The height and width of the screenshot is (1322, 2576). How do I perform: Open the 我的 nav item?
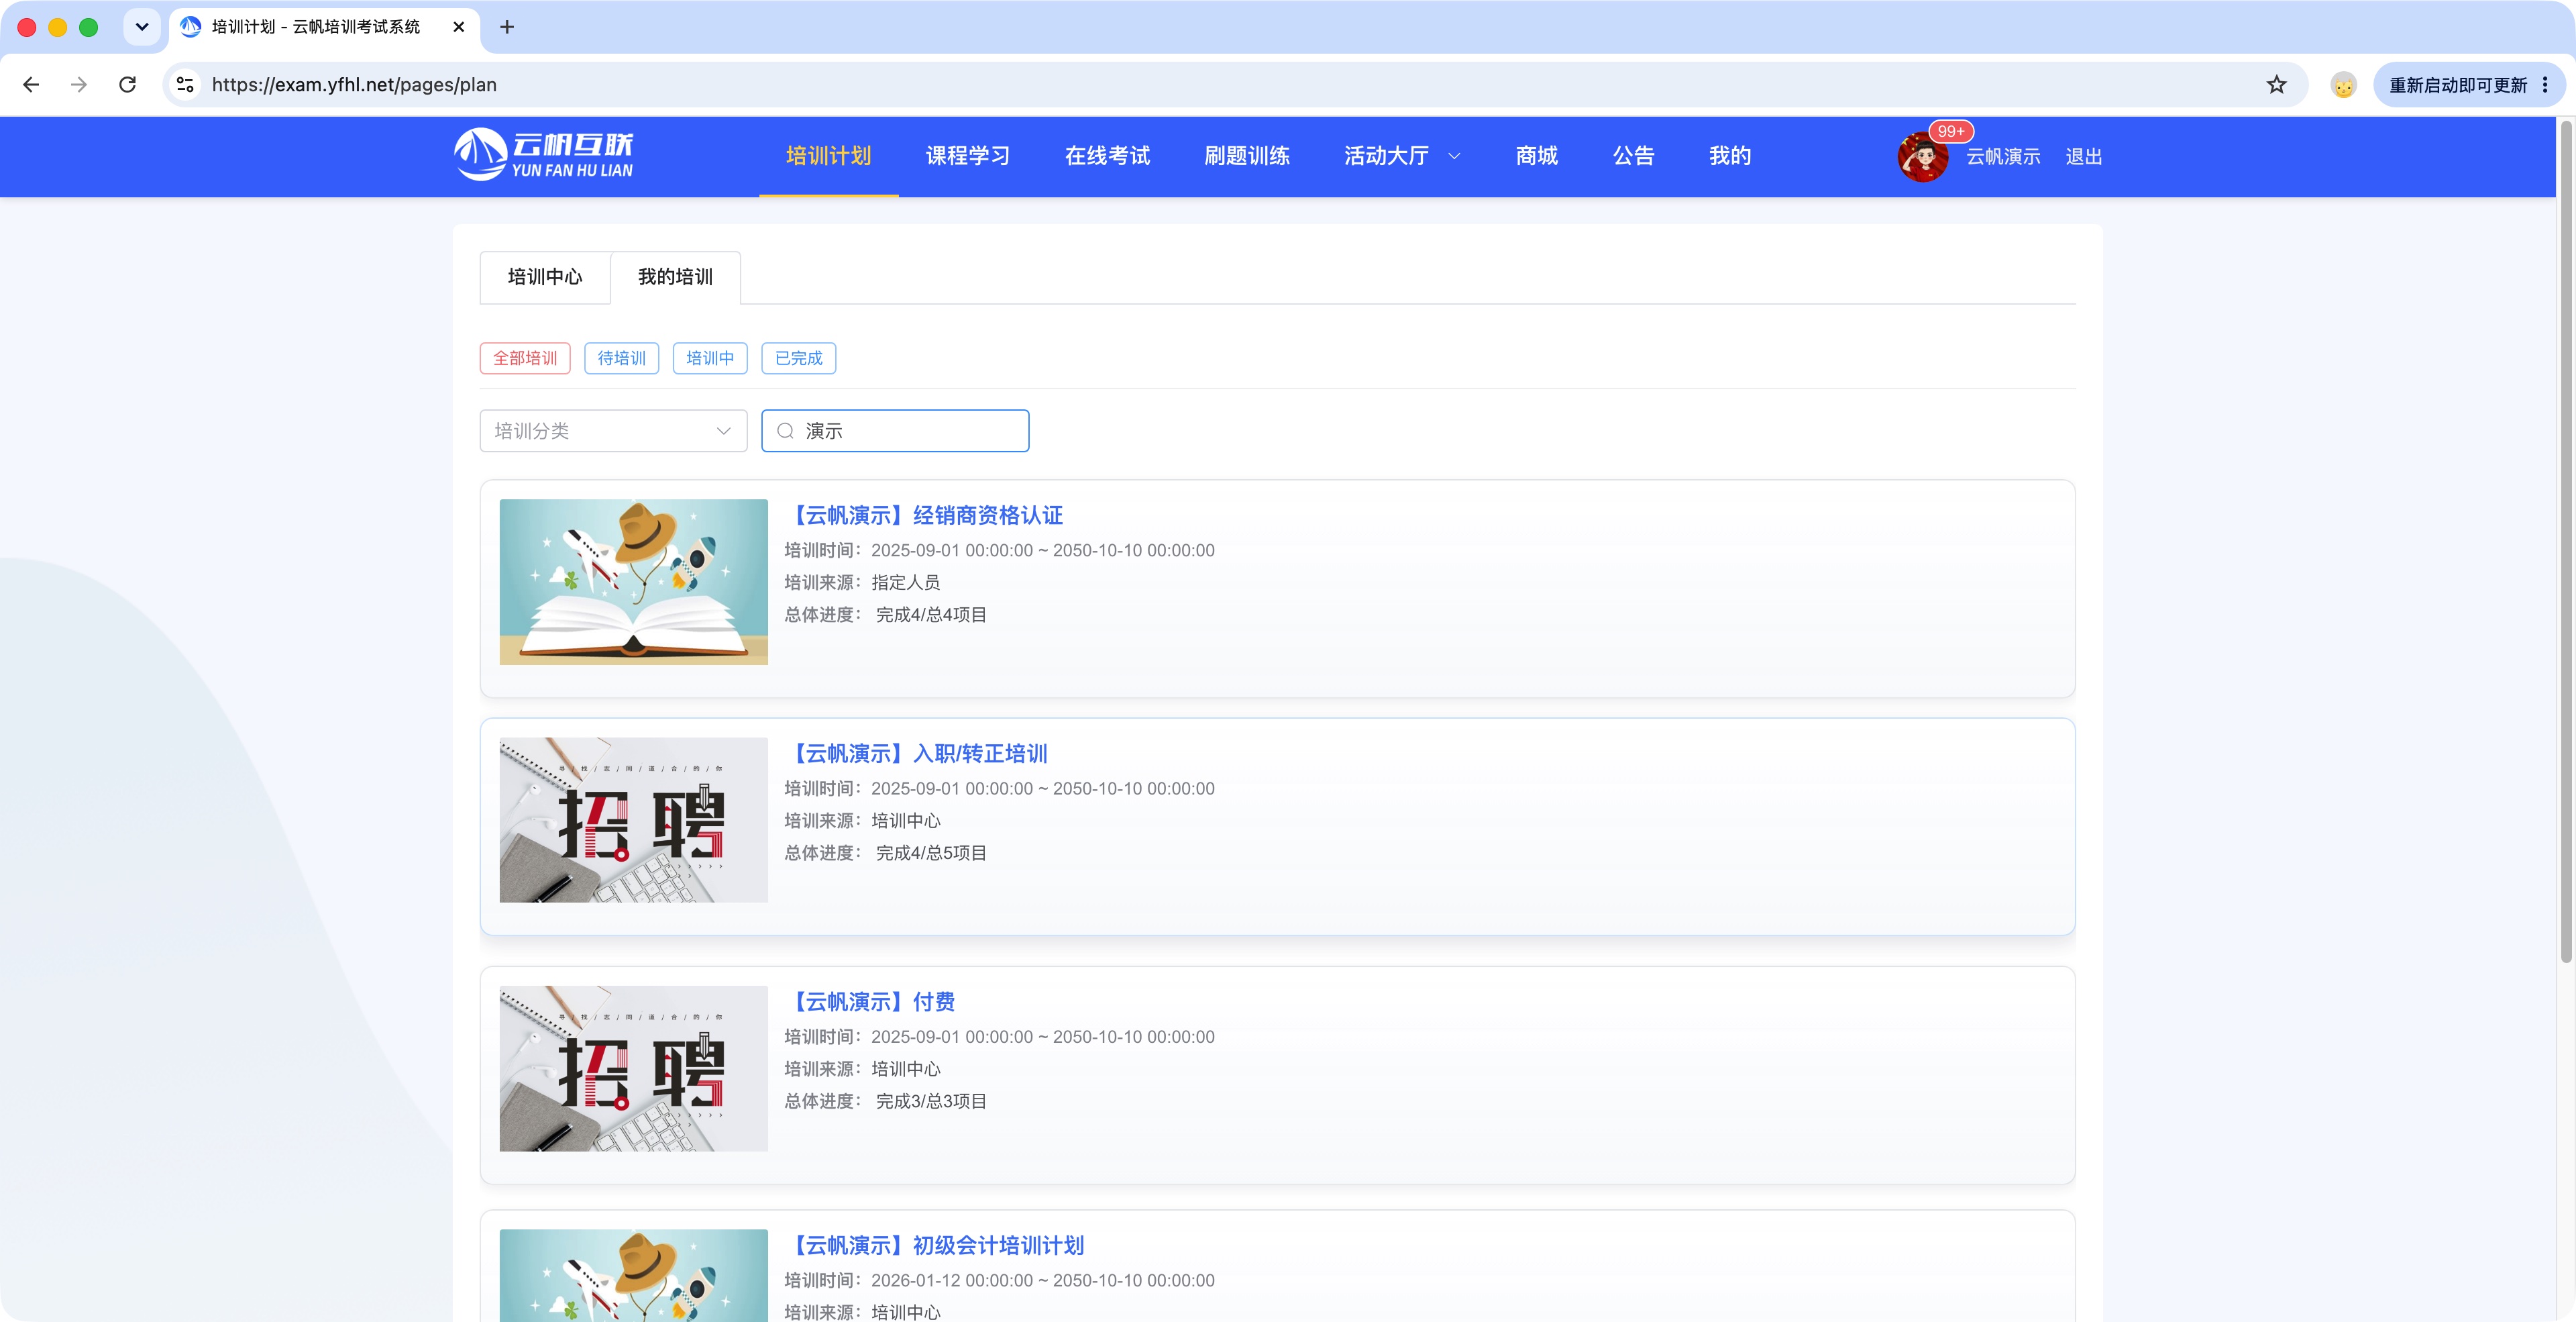(x=1729, y=156)
